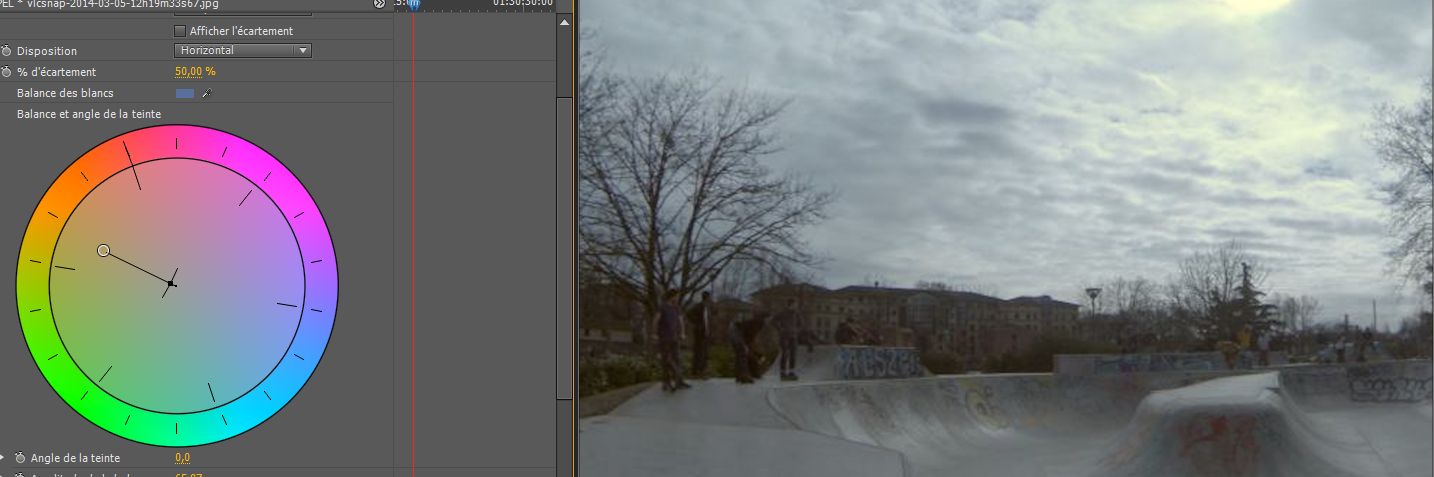The width and height of the screenshot is (1434, 477).
Task: Edit the 0,0 hue angle value
Action: tap(183, 458)
